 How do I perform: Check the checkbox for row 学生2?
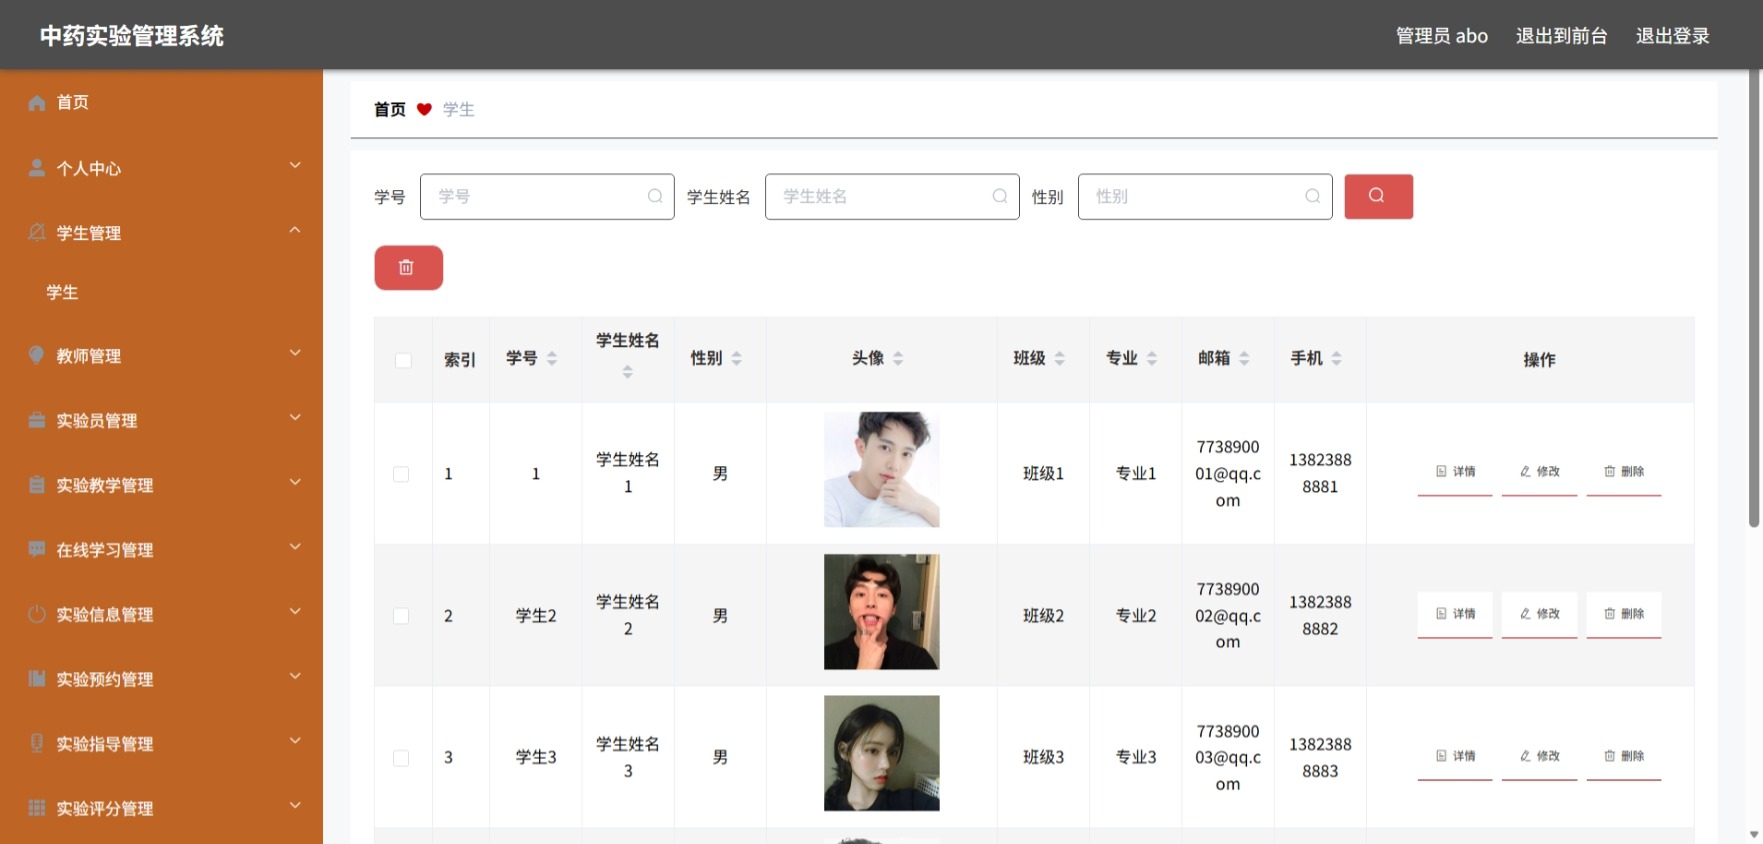(401, 616)
